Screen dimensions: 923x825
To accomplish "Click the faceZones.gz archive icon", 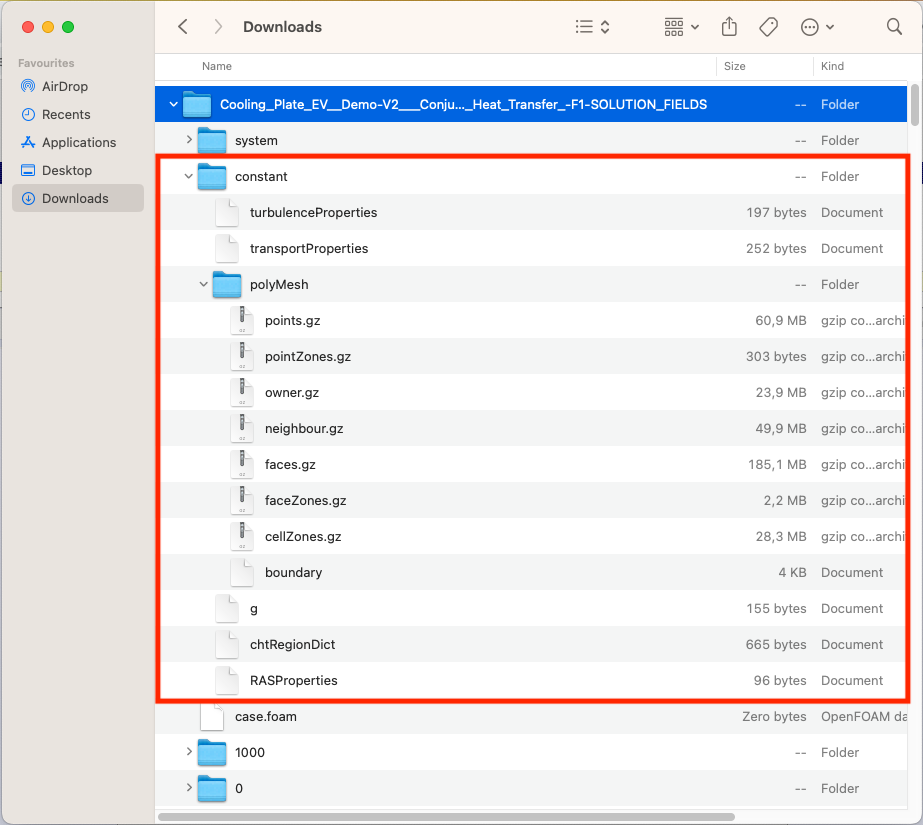I will tap(242, 500).
